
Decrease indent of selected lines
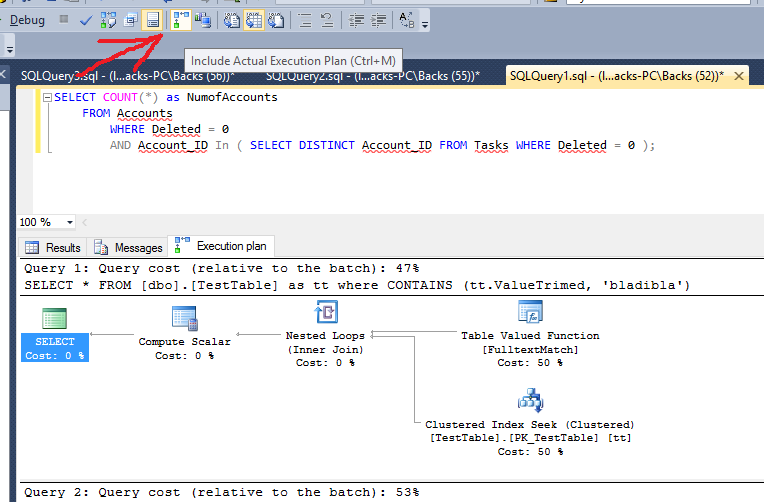[356, 20]
